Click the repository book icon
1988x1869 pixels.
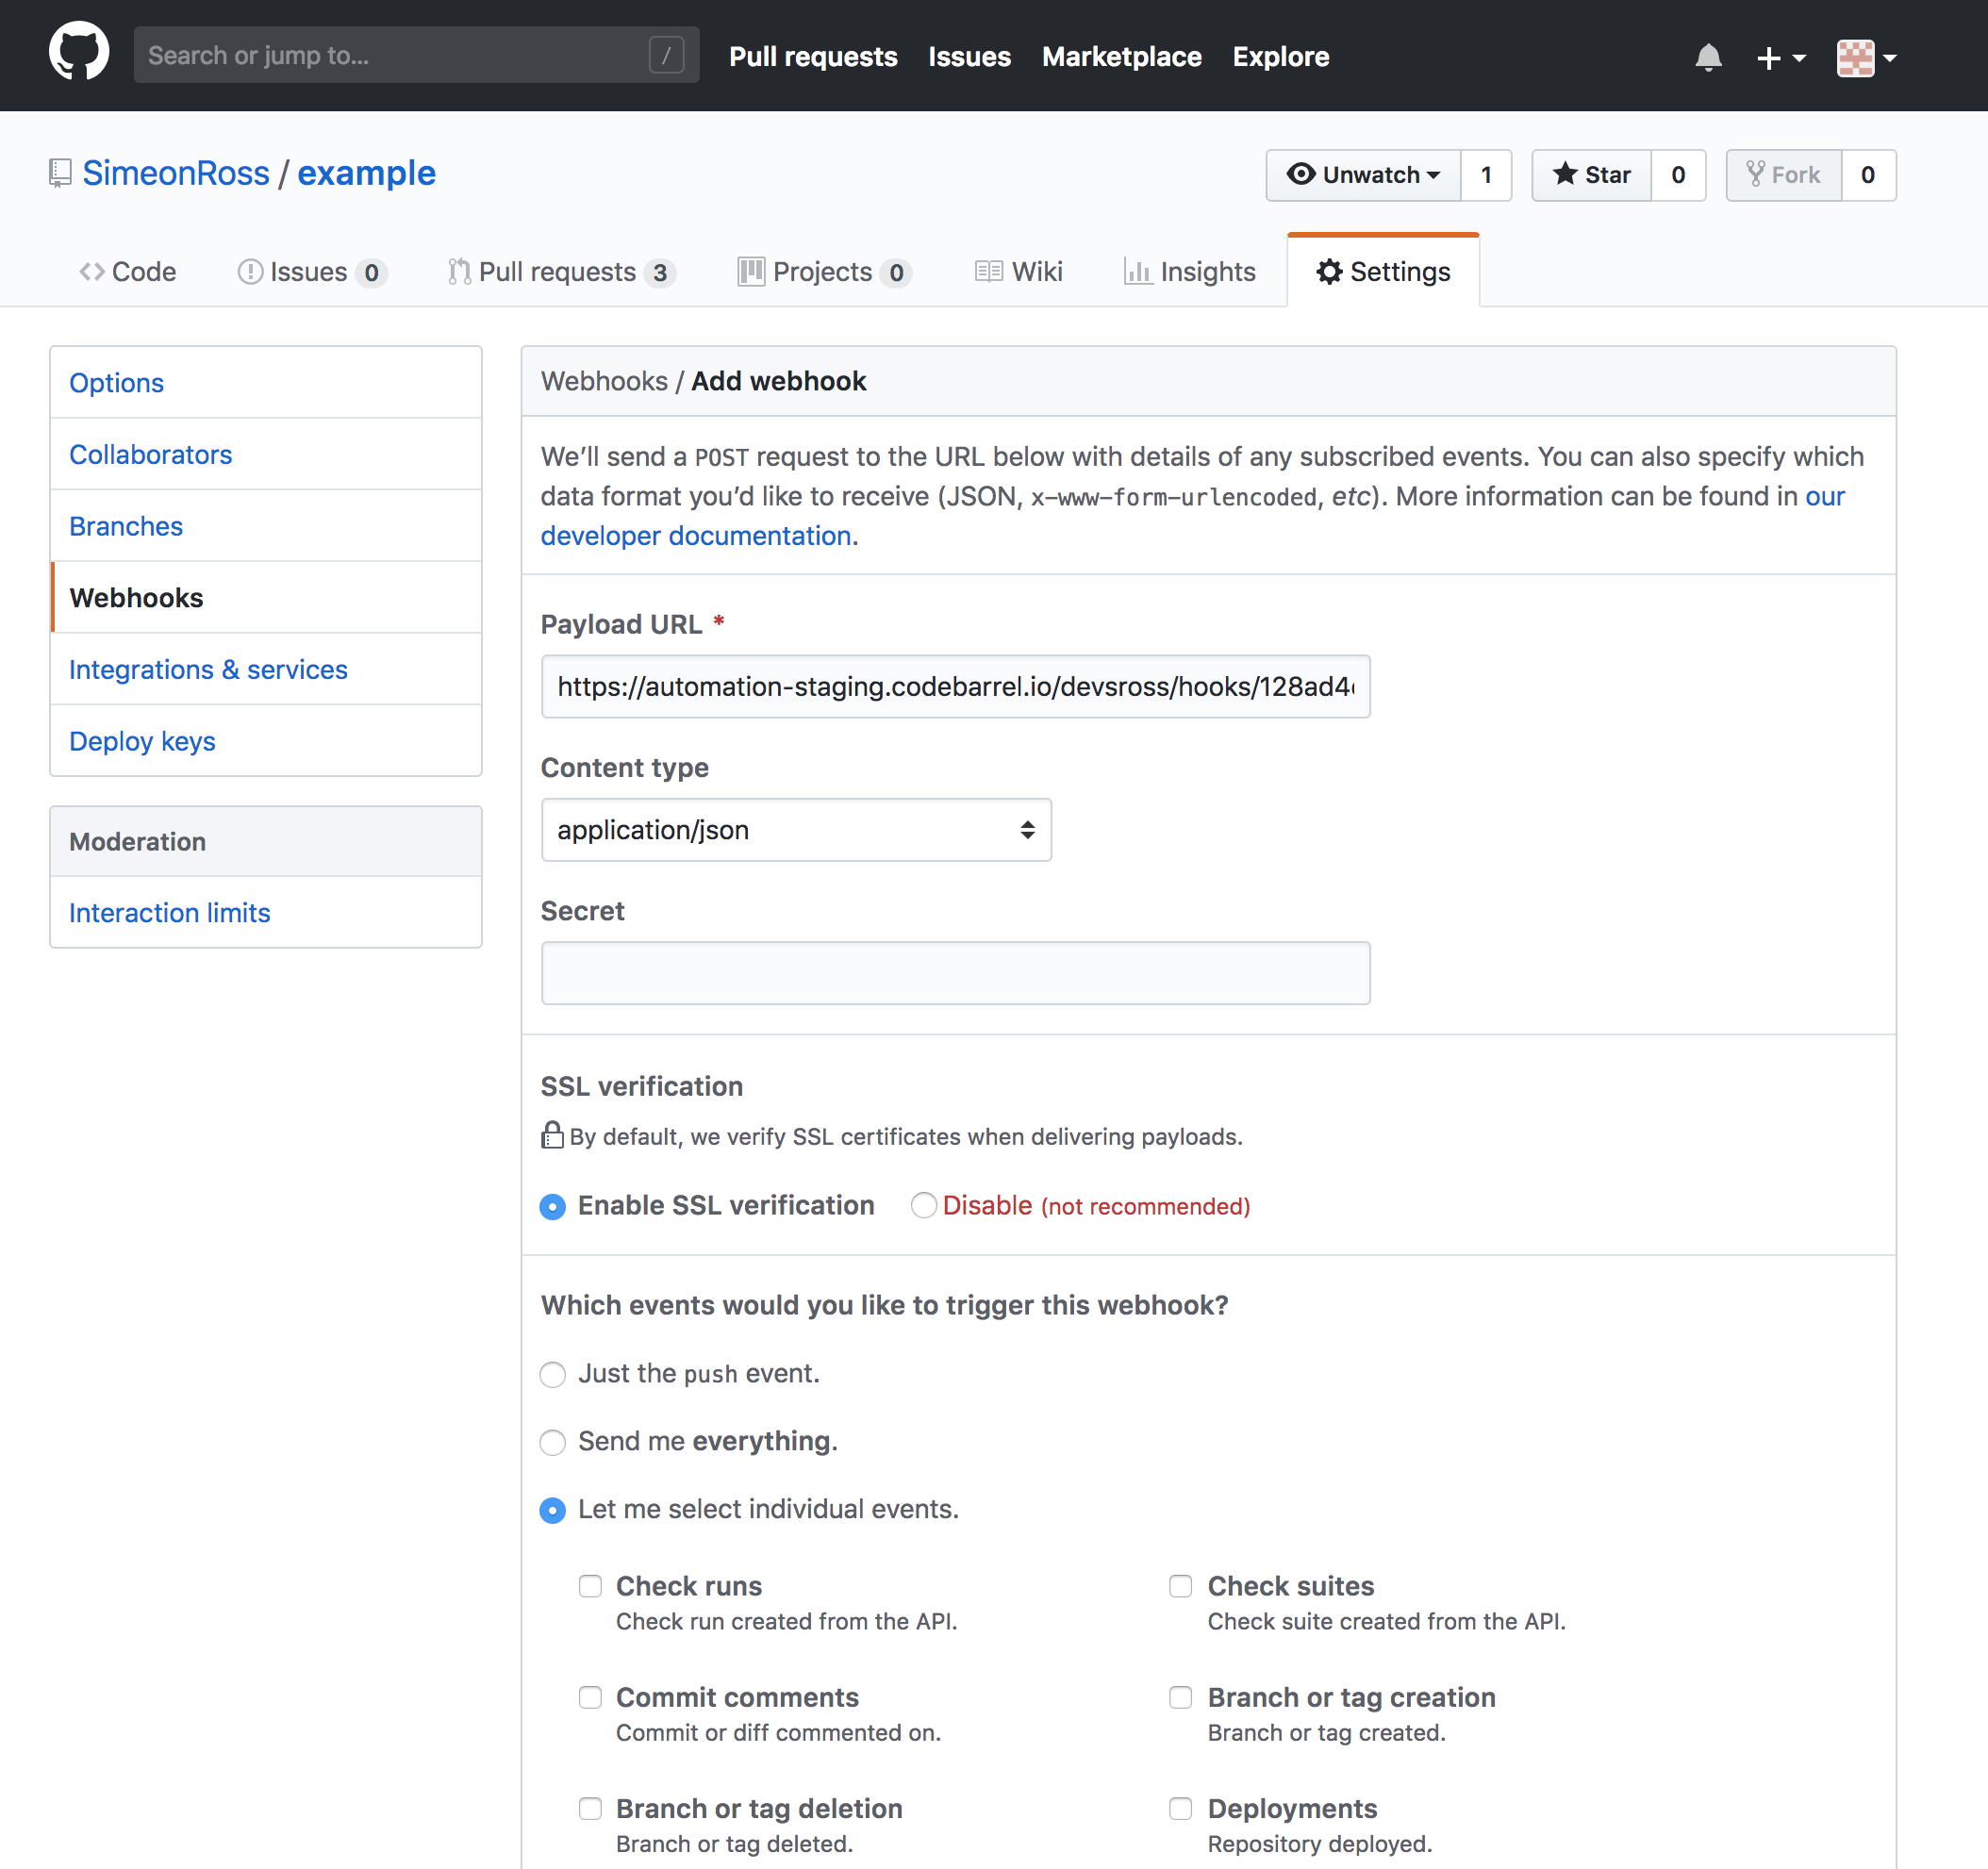(x=60, y=173)
